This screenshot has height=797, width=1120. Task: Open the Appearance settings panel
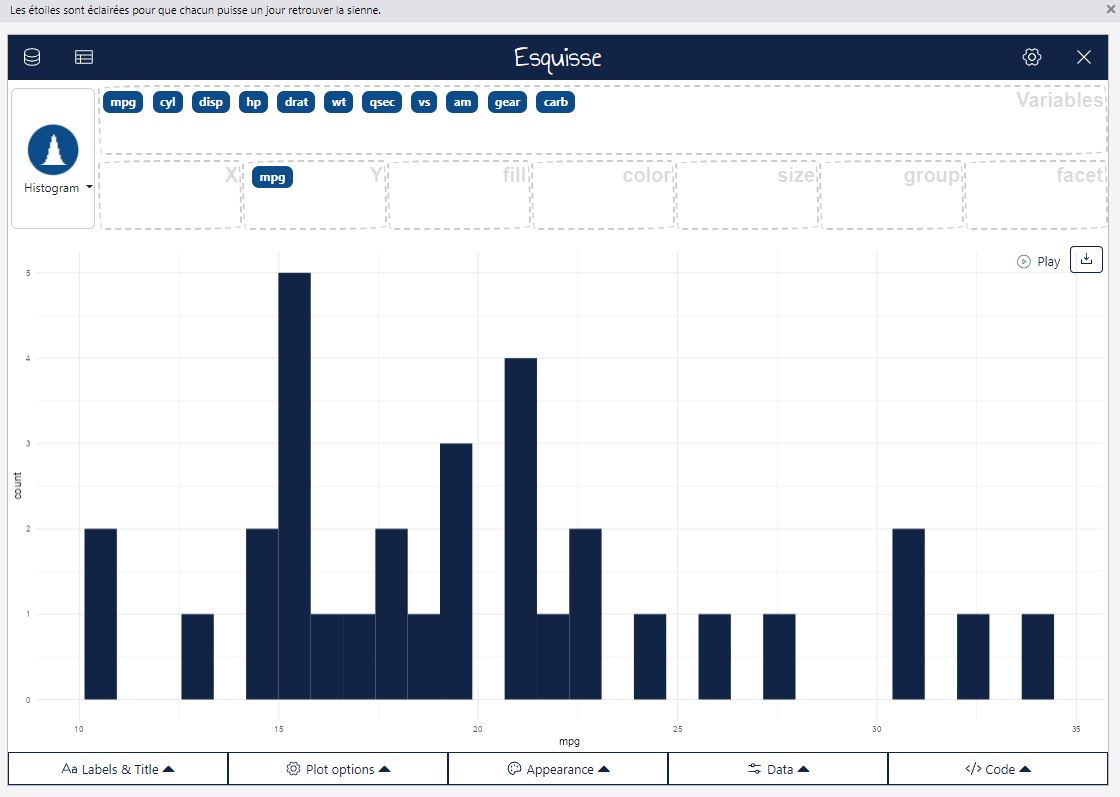coord(558,769)
